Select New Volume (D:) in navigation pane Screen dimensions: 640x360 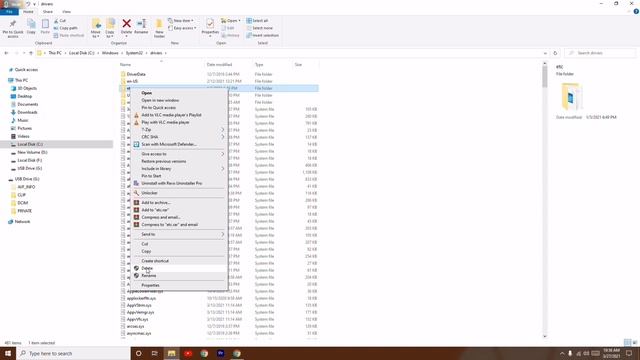32,153
